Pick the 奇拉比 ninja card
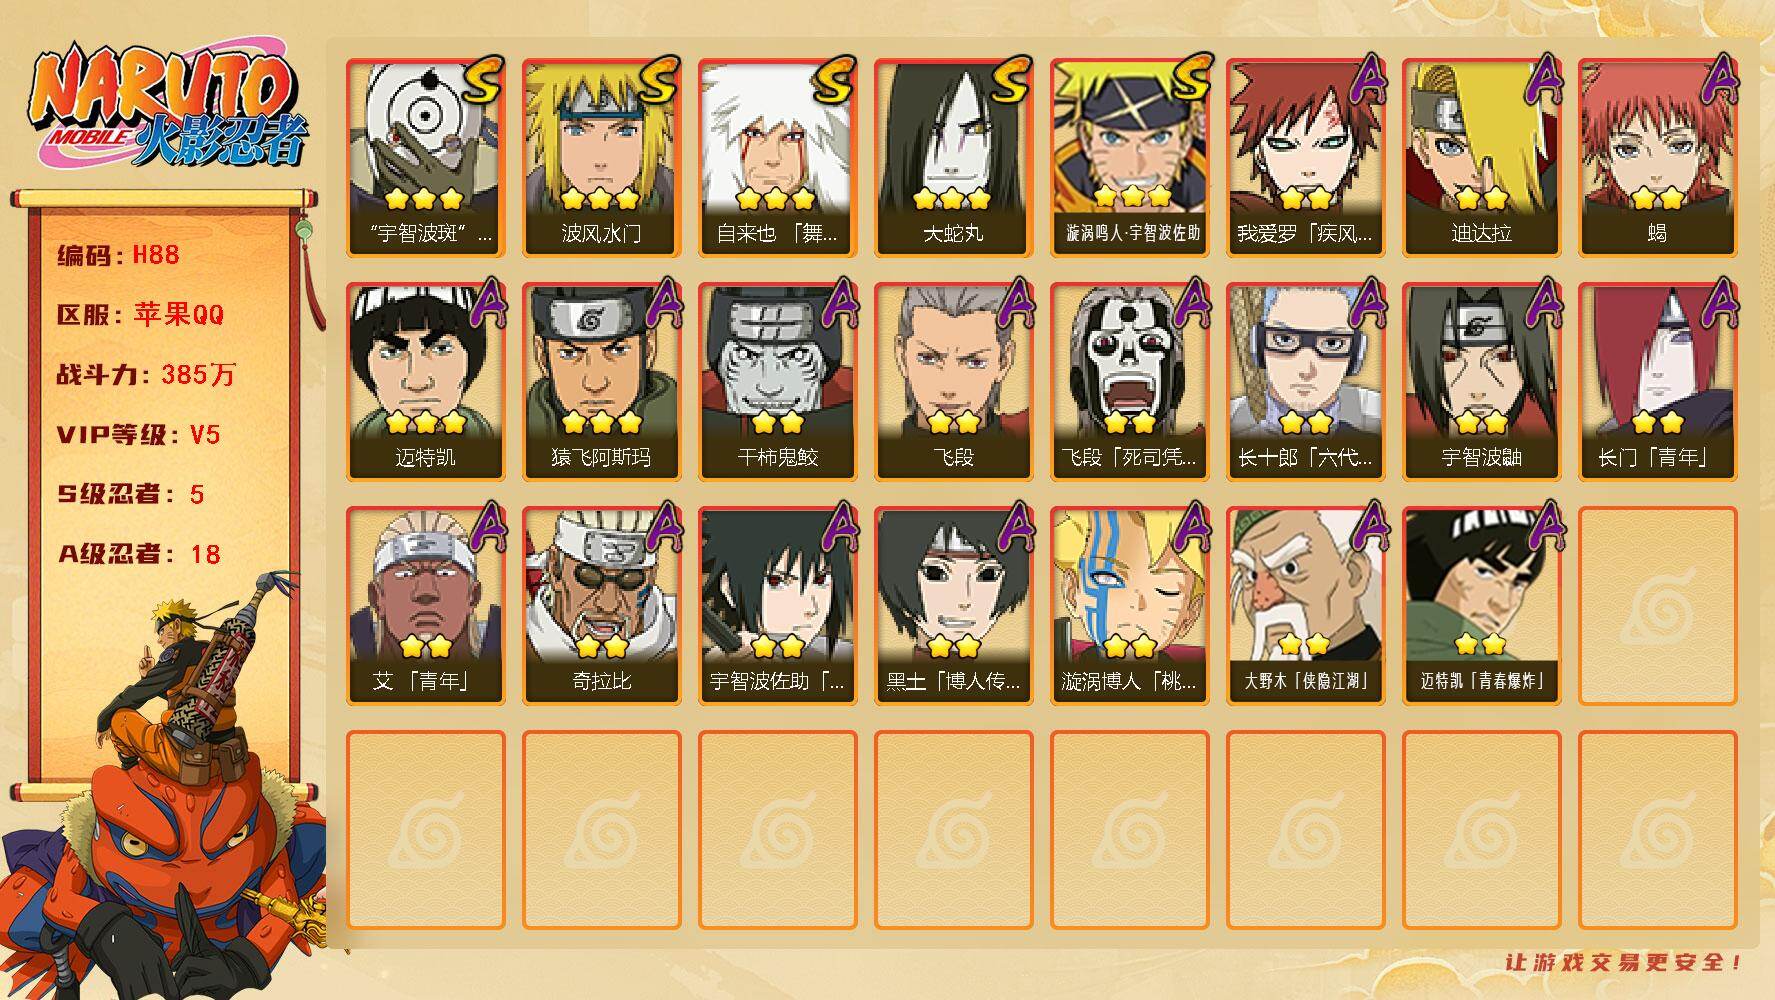 tap(601, 606)
